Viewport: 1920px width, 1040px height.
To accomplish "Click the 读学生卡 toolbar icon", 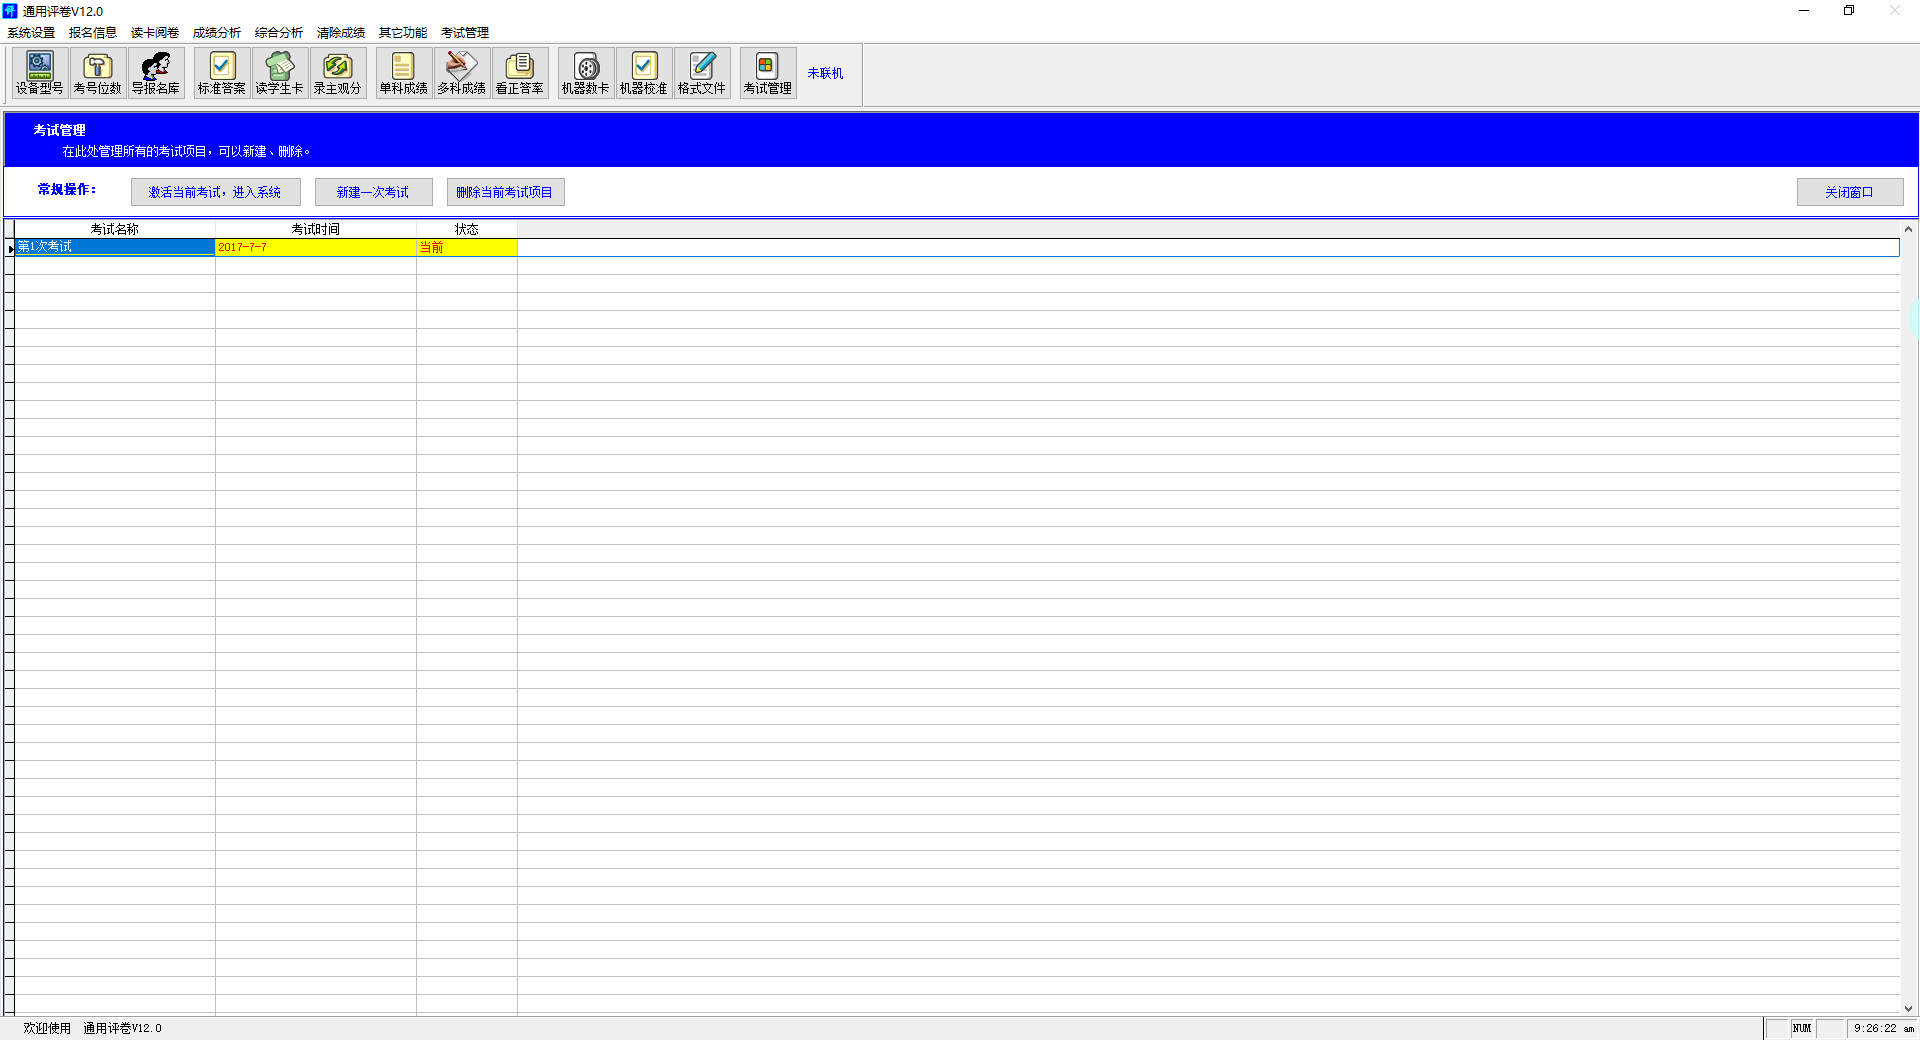I will (280, 74).
